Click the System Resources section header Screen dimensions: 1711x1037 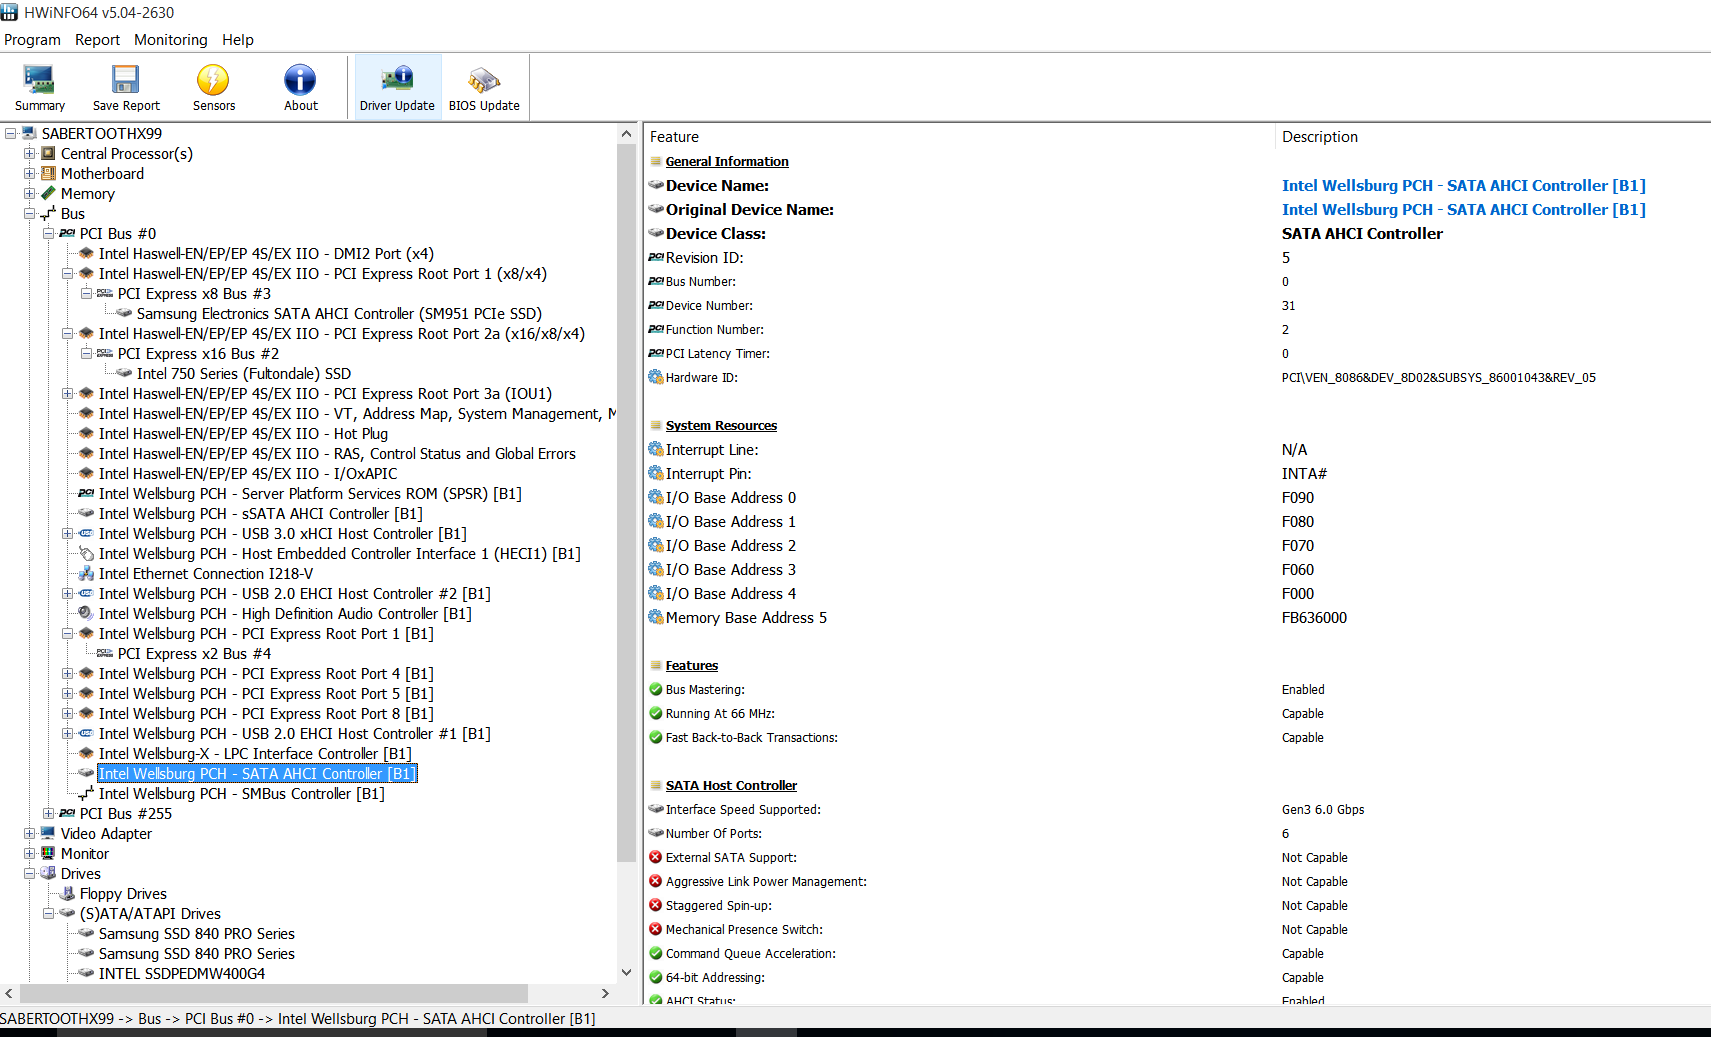click(x=721, y=425)
